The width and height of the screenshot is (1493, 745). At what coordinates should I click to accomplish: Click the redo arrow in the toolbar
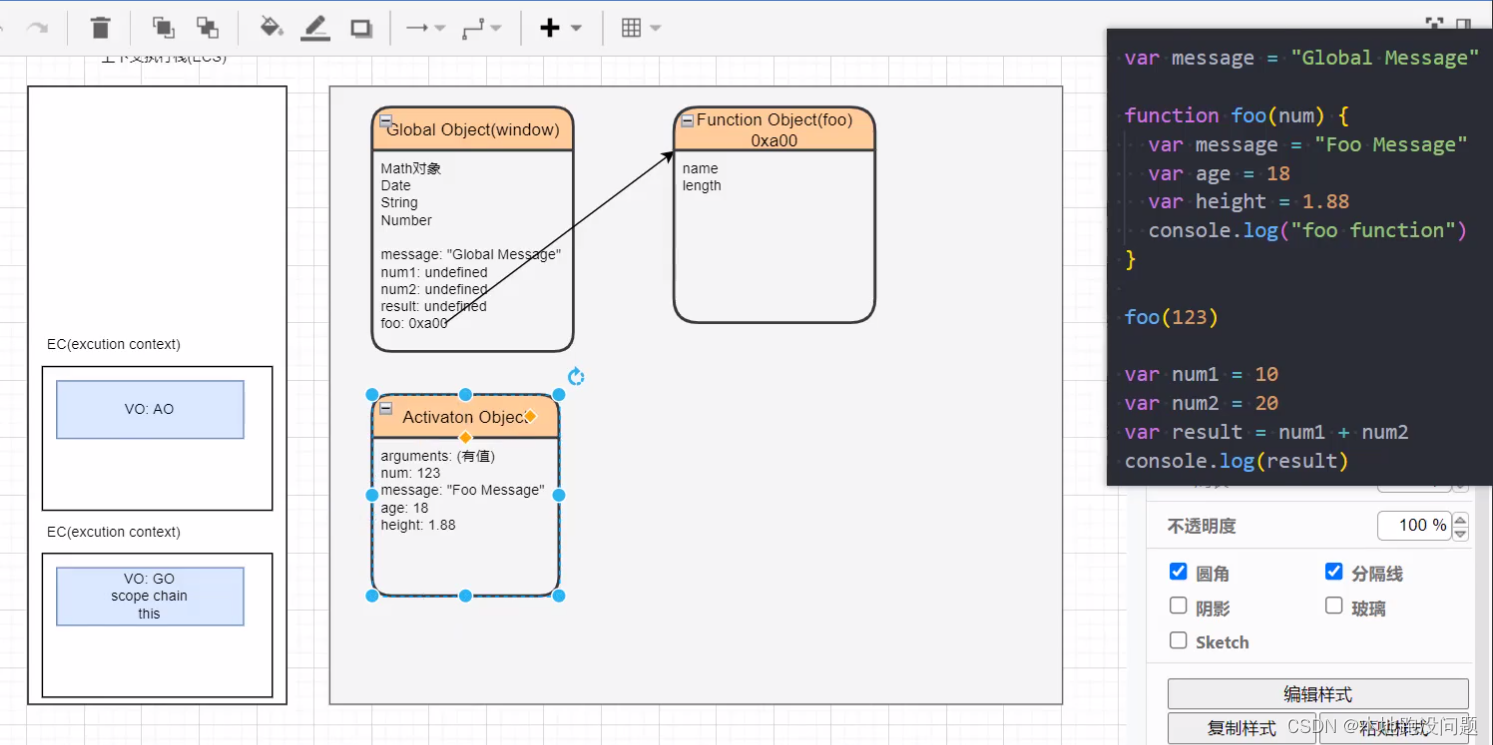point(37,27)
